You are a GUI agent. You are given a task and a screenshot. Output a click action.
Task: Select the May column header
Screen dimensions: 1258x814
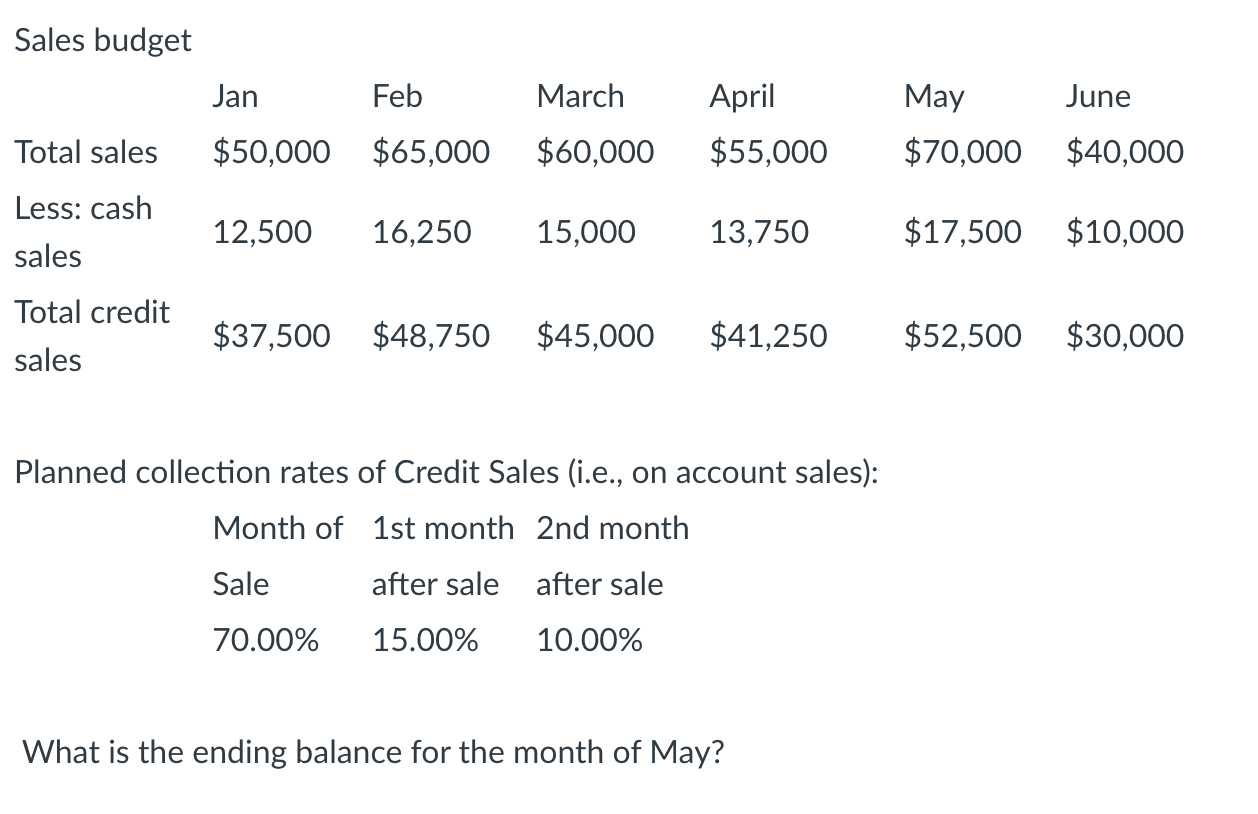(x=934, y=96)
